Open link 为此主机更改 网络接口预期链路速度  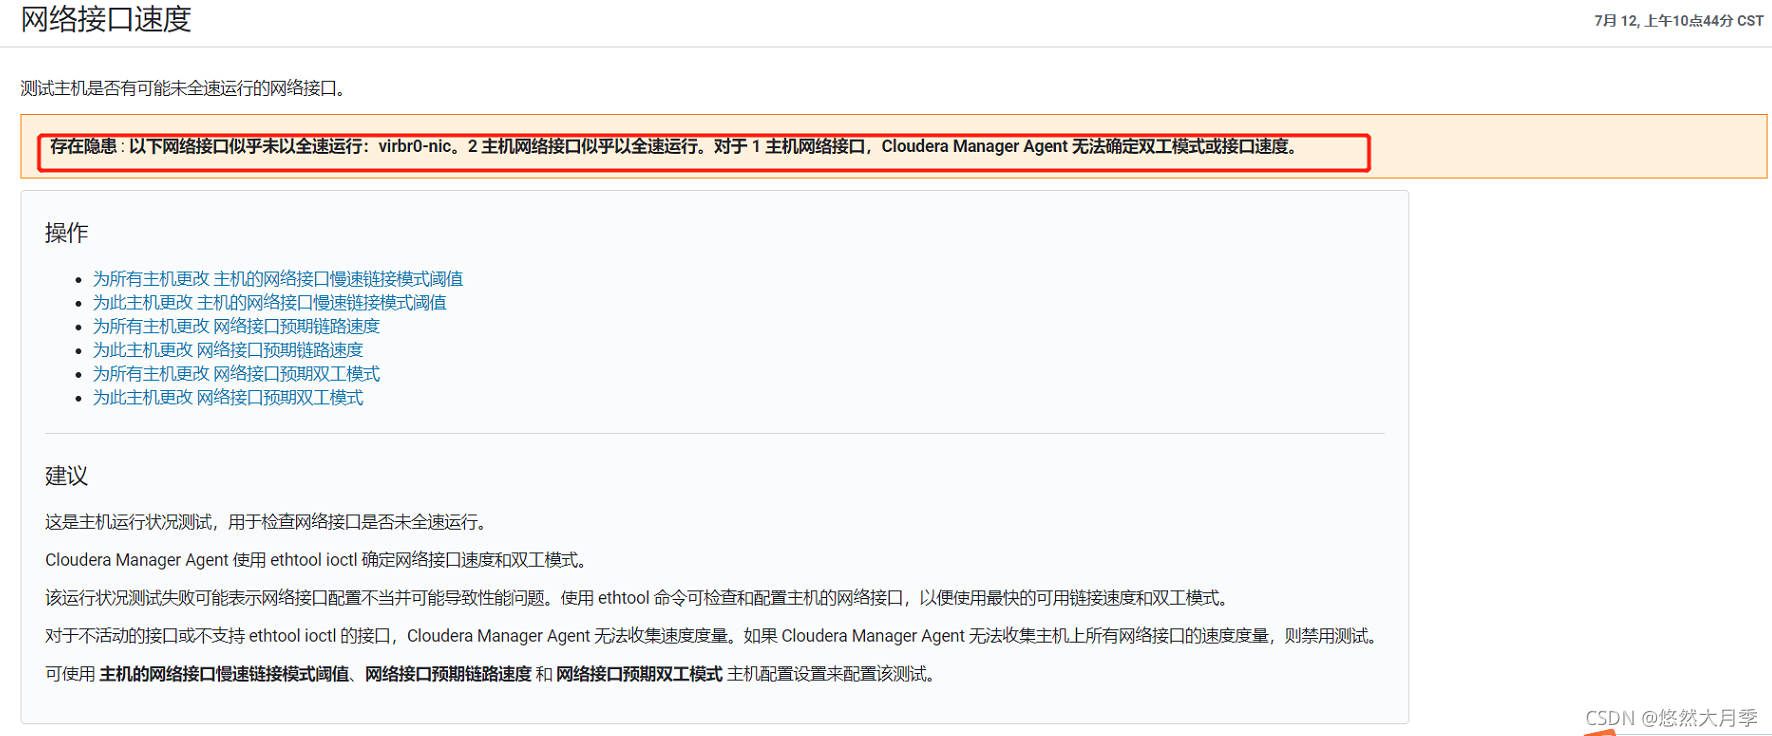click(x=228, y=350)
